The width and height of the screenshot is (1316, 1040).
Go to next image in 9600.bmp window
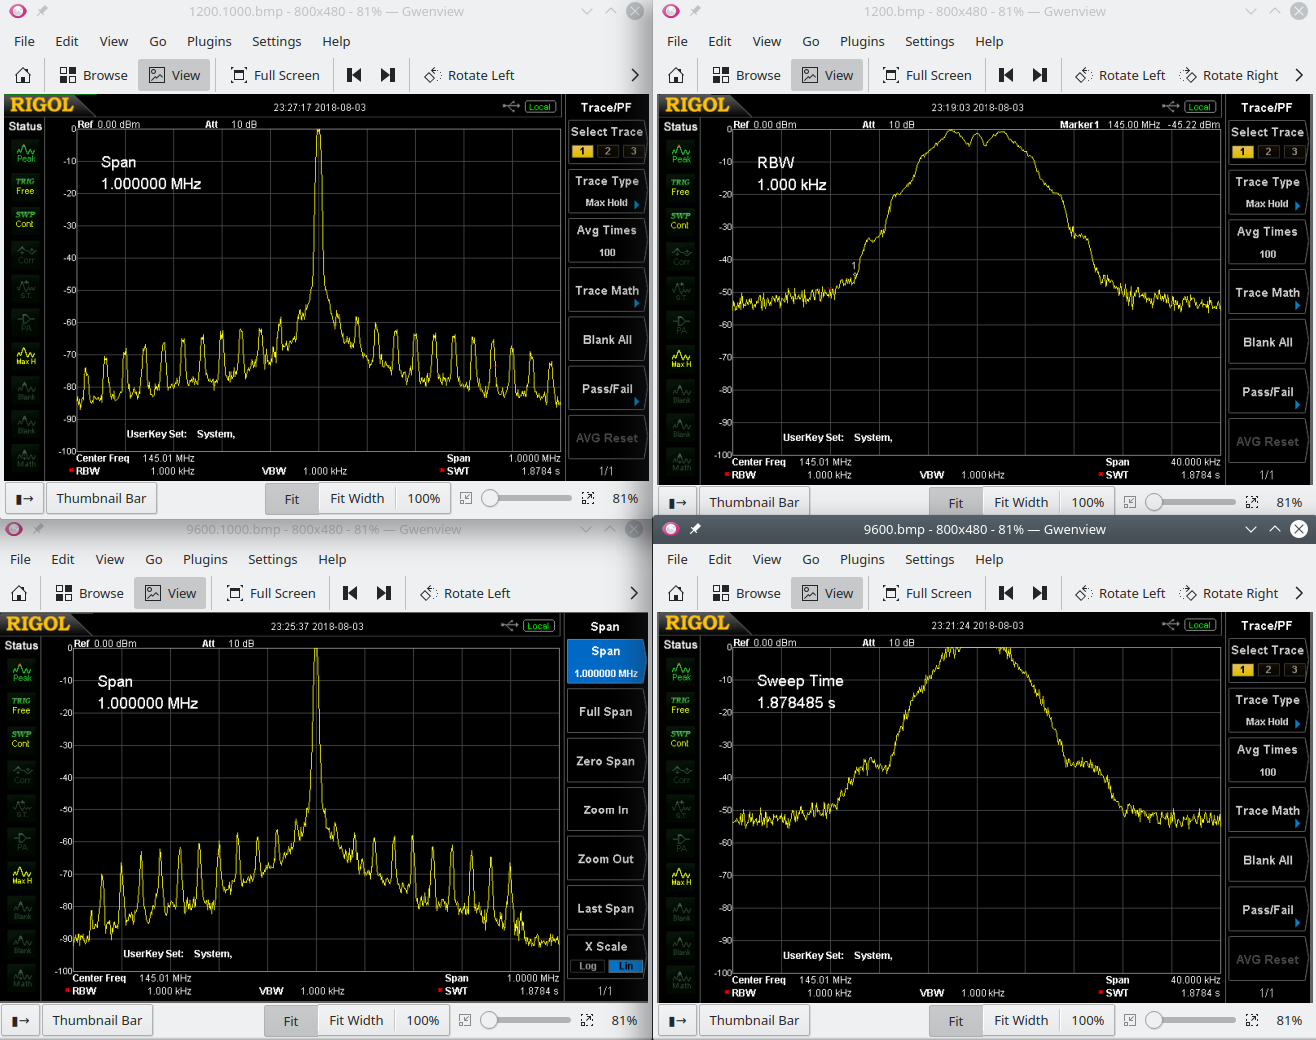1040,593
